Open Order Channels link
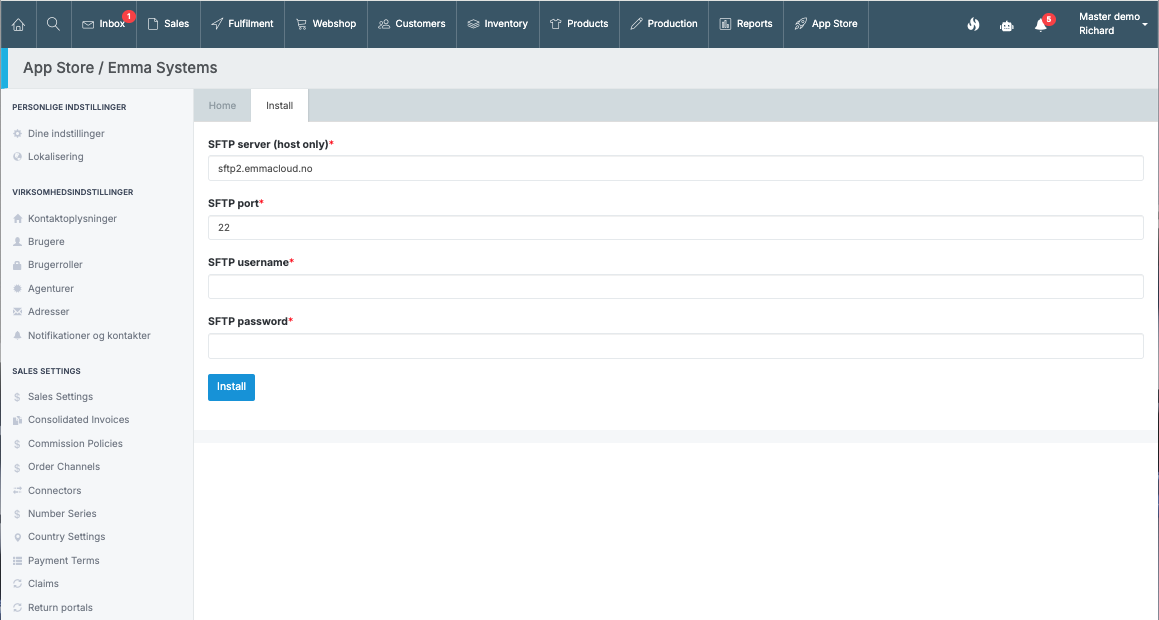 pyautogui.click(x=64, y=467)
